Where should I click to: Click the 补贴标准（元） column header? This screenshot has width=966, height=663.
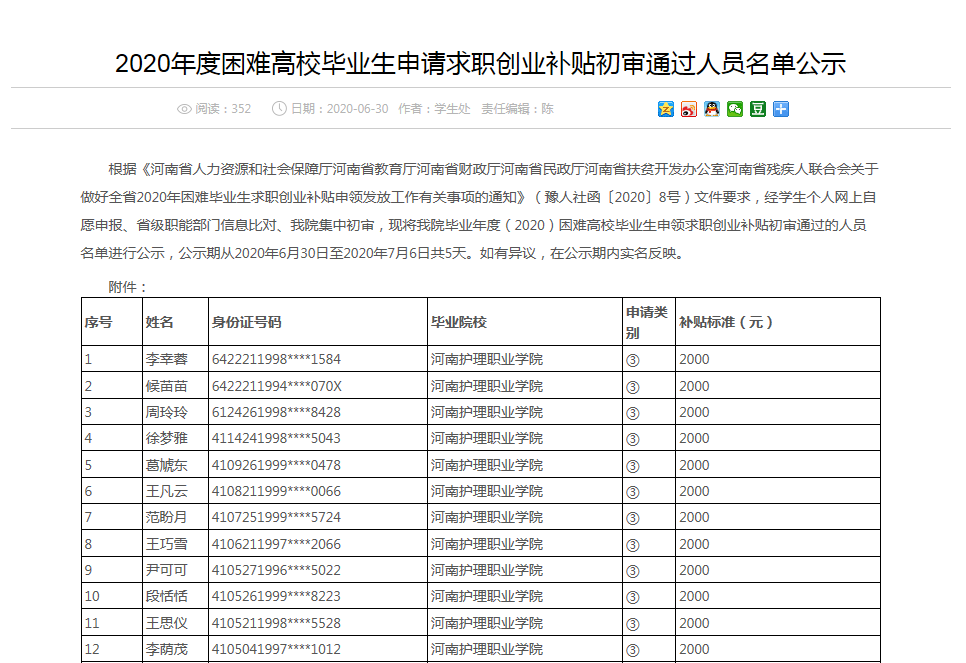coord(726,322)
